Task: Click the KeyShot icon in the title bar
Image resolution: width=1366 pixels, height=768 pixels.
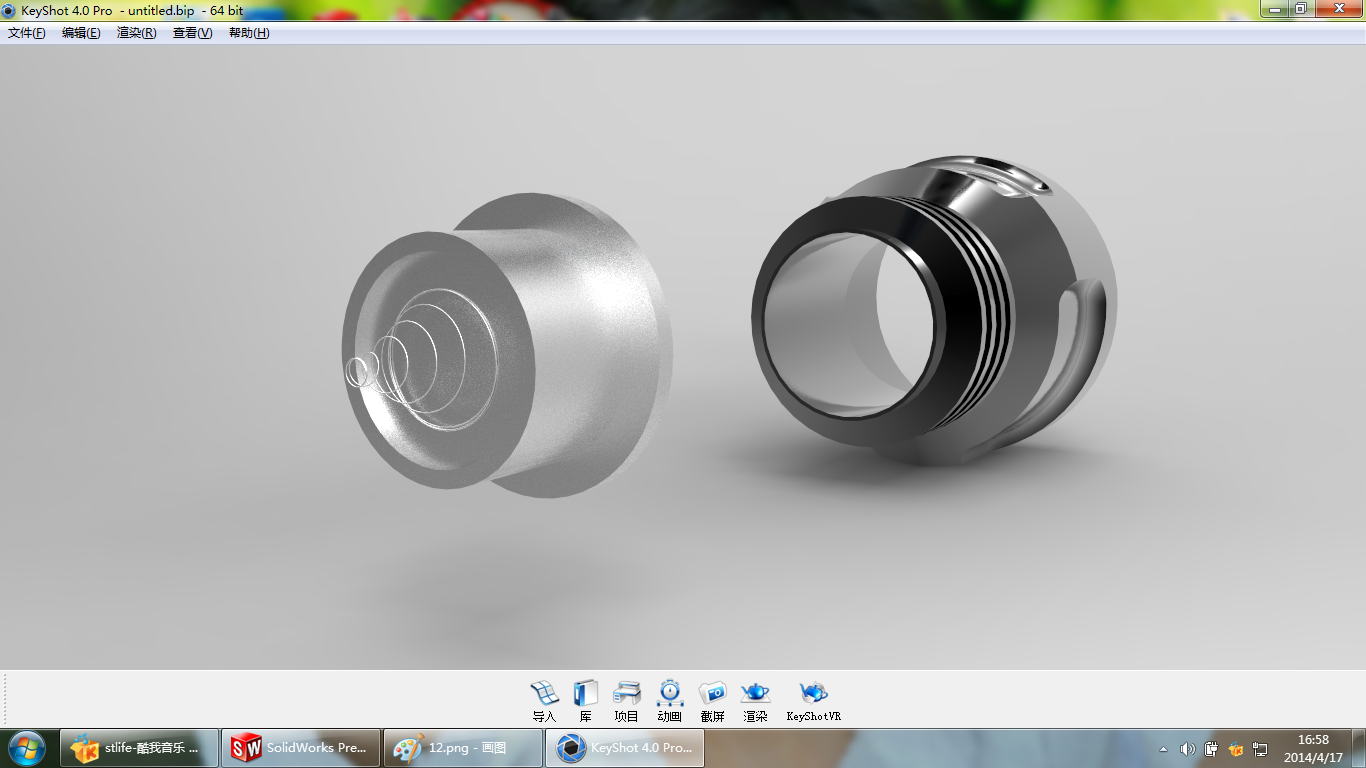Action: tap(9, 11)
